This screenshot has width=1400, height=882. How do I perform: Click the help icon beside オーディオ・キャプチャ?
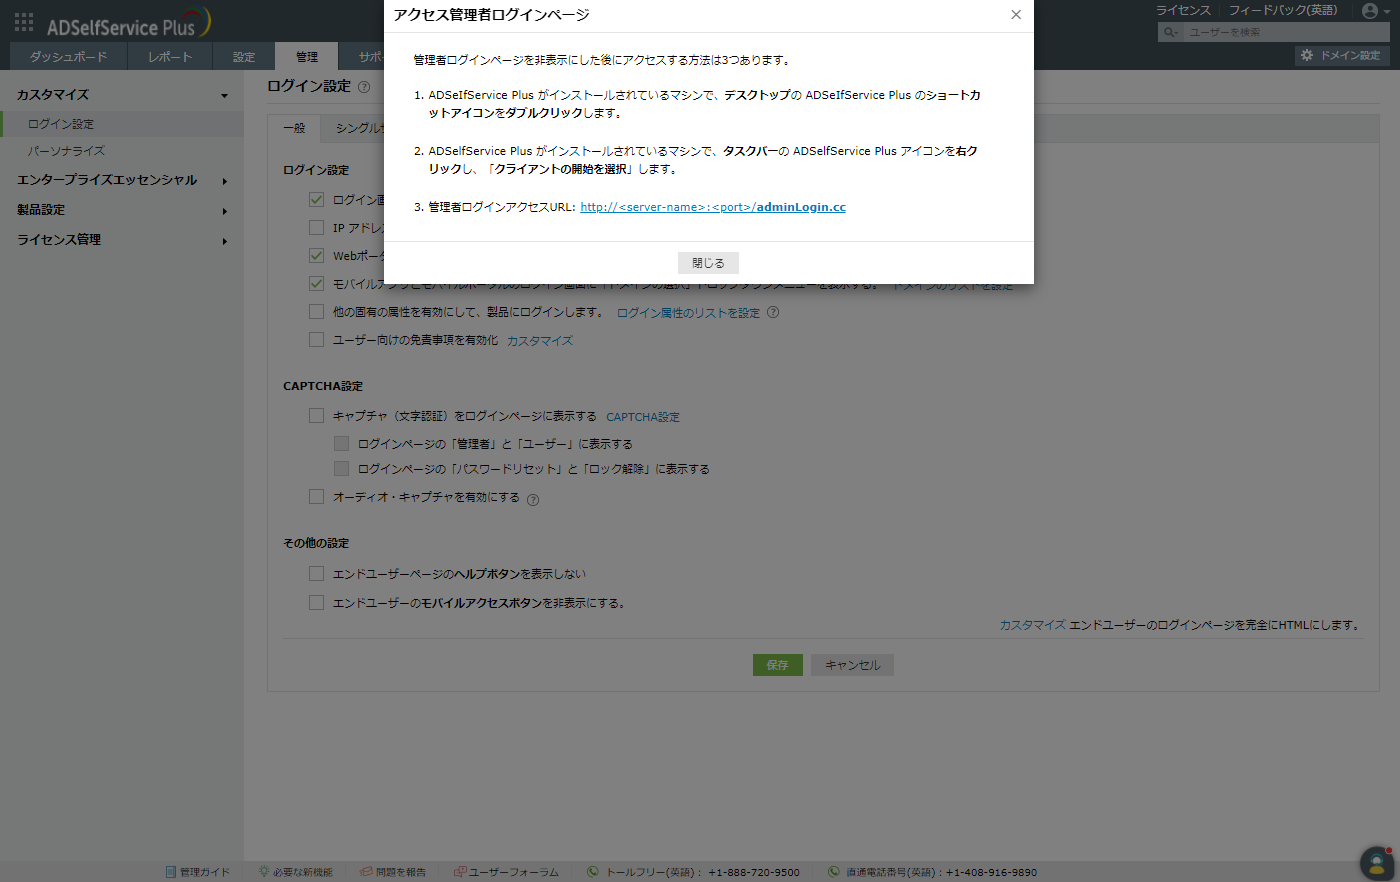point(533,500)
